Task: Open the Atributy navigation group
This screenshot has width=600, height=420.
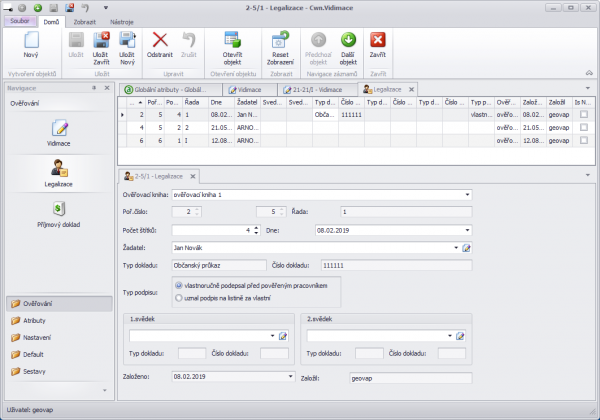Action: point(35,320)
